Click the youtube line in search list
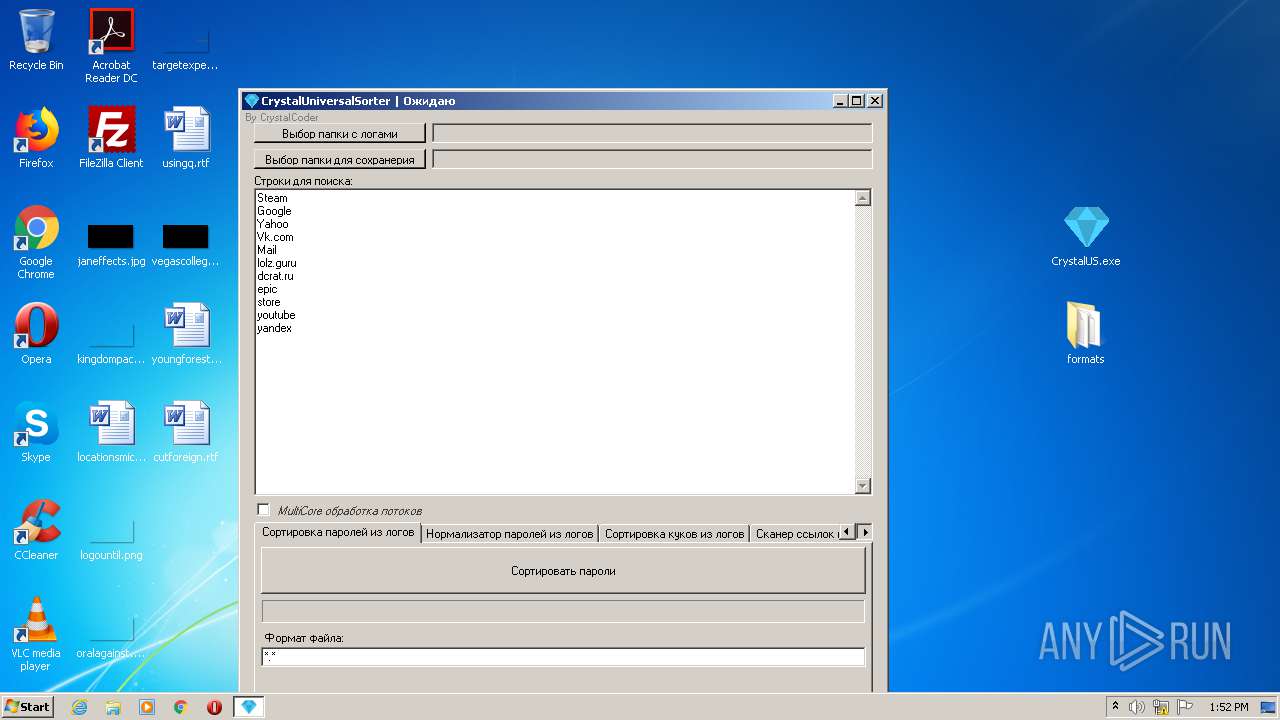 [x=276, y=315]
